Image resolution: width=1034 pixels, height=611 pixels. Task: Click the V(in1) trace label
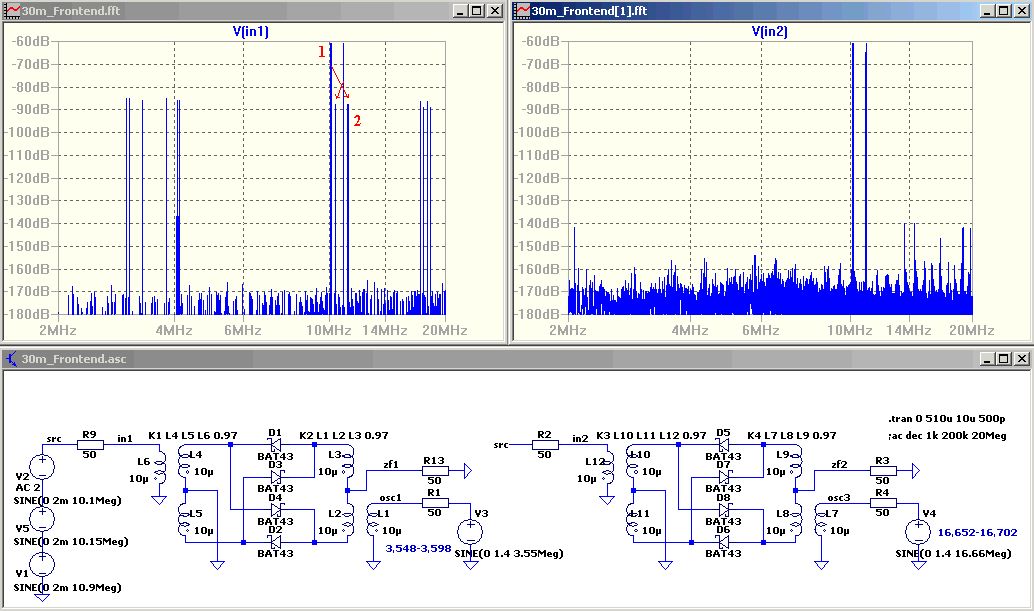tap(250, 32)
